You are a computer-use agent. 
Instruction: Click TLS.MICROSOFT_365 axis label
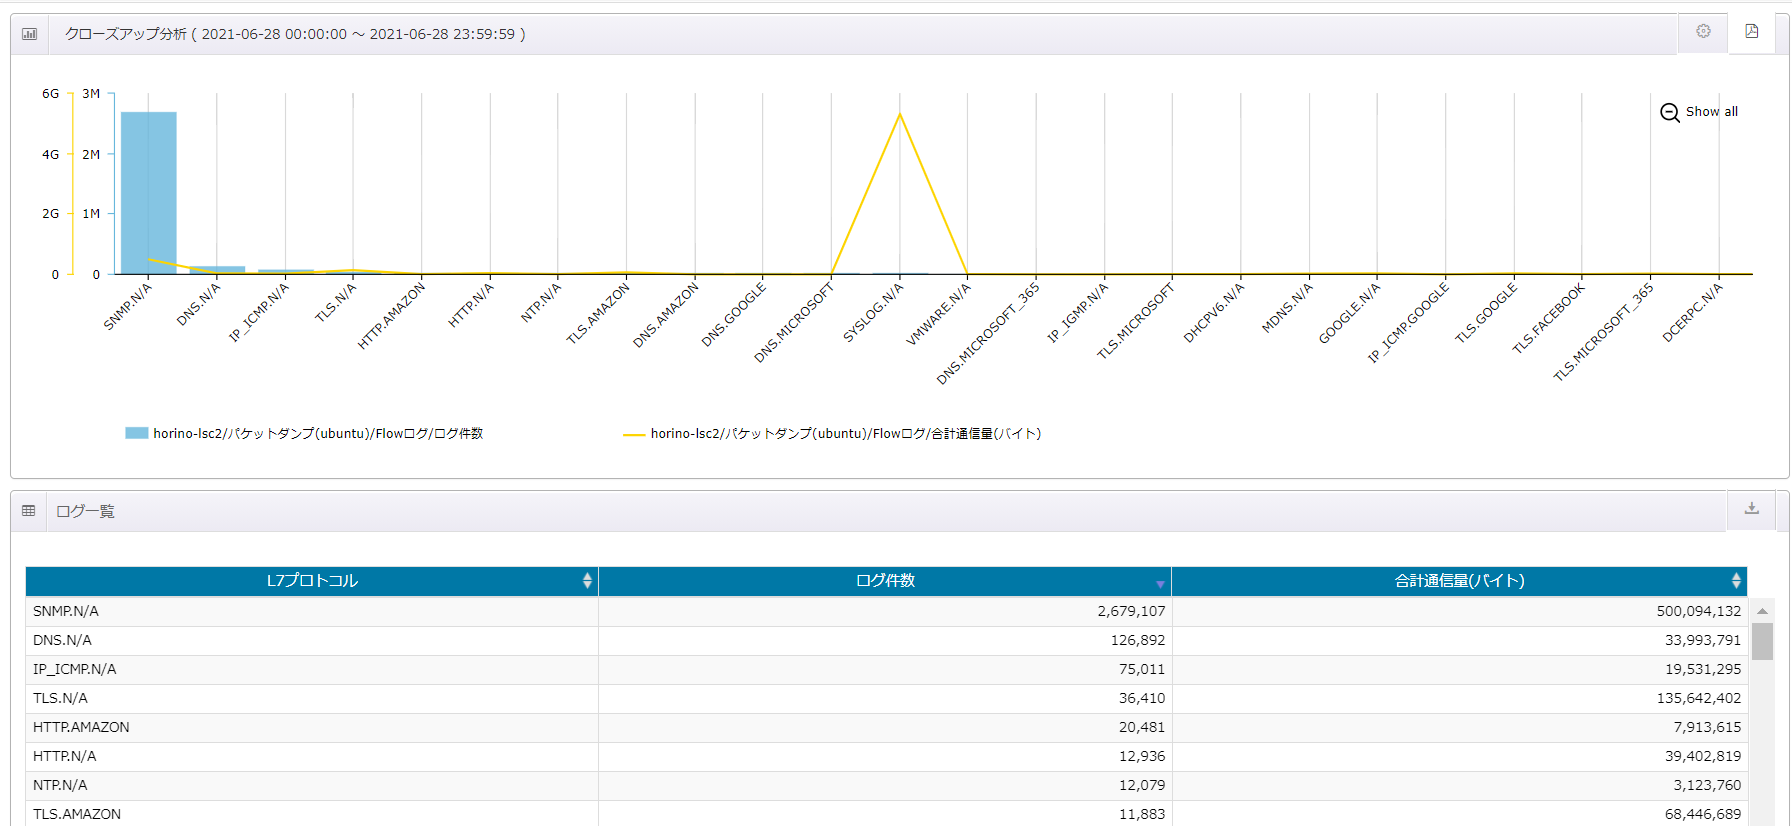click(x=1603, y=332)
